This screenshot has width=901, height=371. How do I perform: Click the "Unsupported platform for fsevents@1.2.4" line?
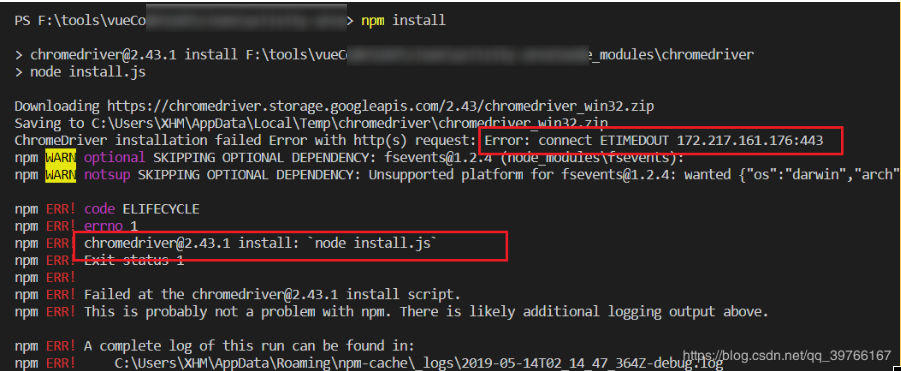[x=457, y=175]
